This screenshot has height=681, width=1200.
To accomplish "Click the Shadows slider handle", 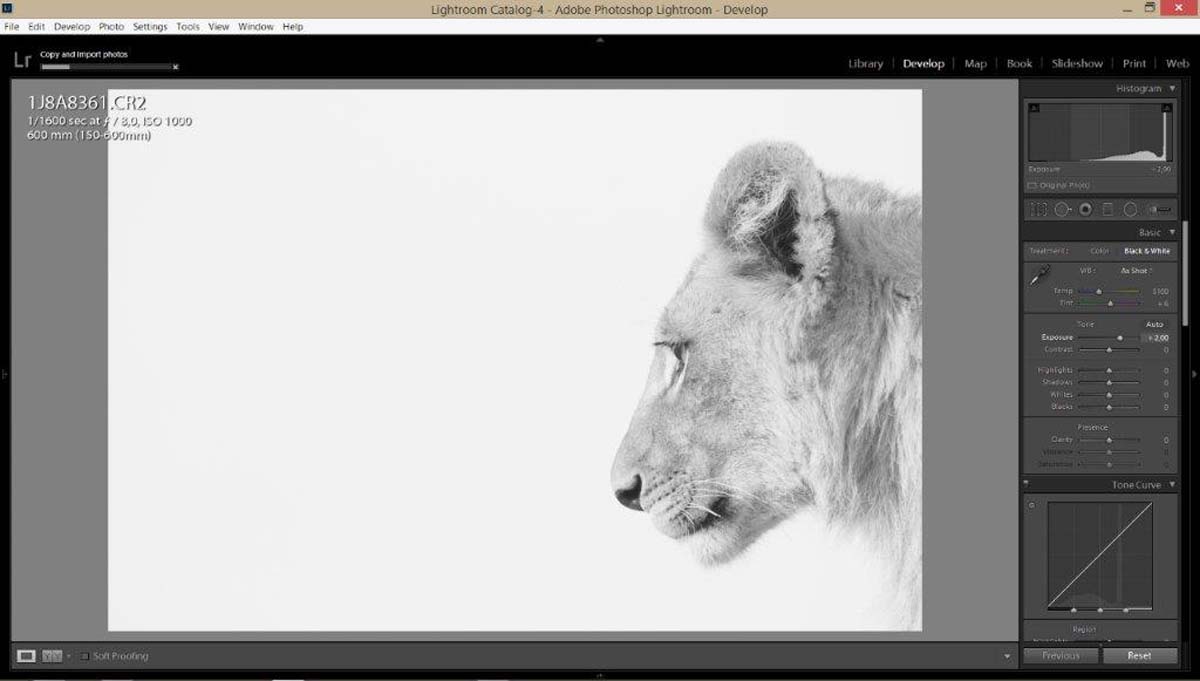I will click(1109, 383).
